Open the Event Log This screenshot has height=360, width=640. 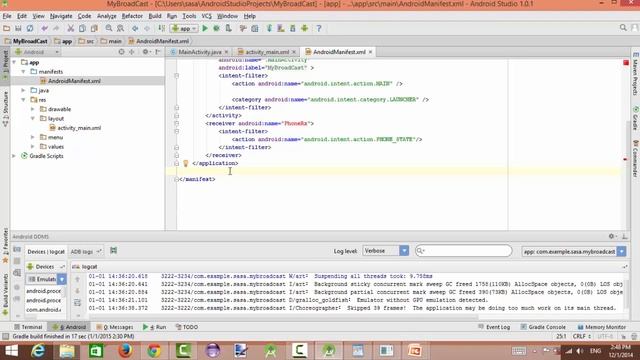(494, 327)
